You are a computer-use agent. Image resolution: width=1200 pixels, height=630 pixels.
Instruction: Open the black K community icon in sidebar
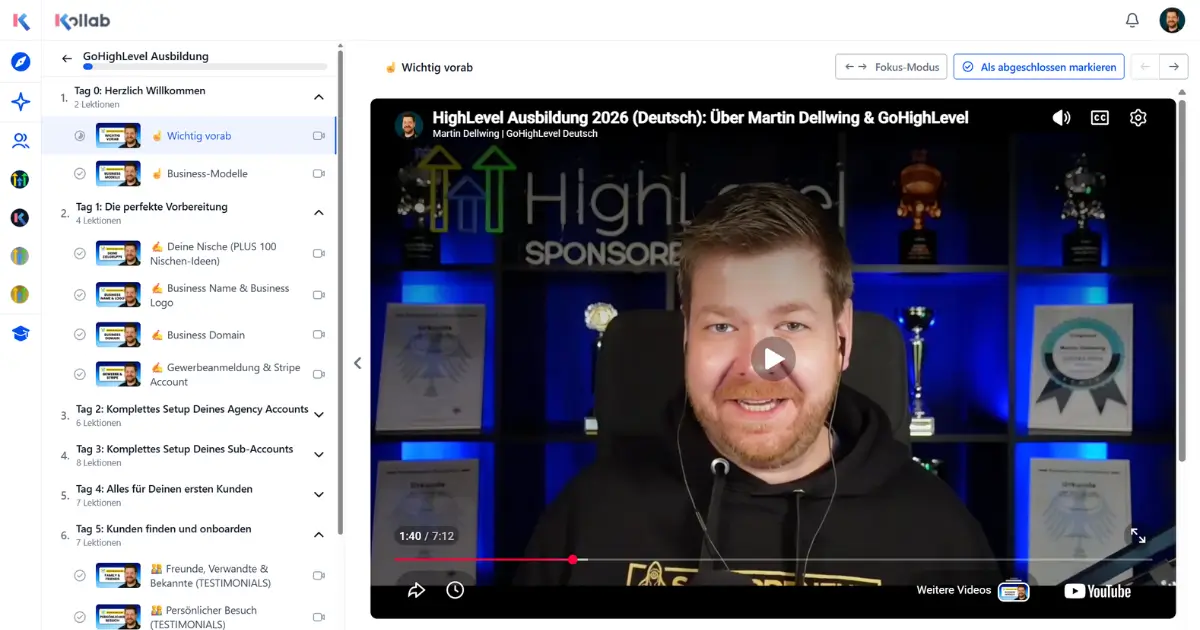20,217
